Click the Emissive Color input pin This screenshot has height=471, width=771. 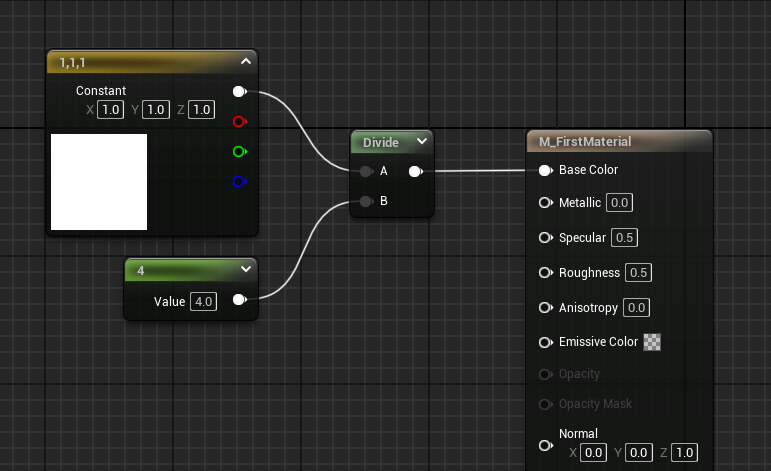(545, 342)
